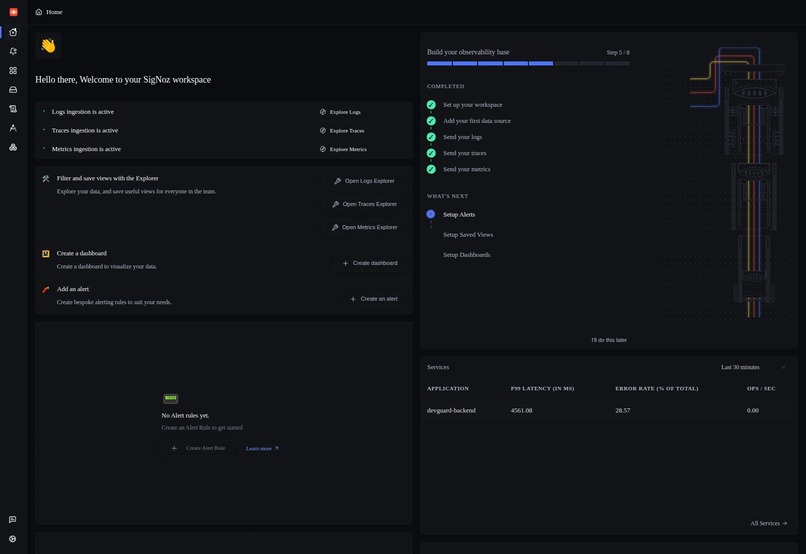806x554 pixels.
Task: Click the waving hand emoji tile
Action: [48, 46]
